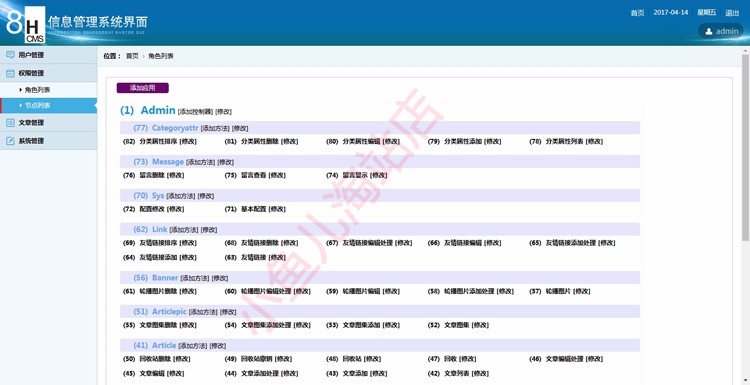Click 修改 for 分类属性删除 (81)

(x=289, y=142)
